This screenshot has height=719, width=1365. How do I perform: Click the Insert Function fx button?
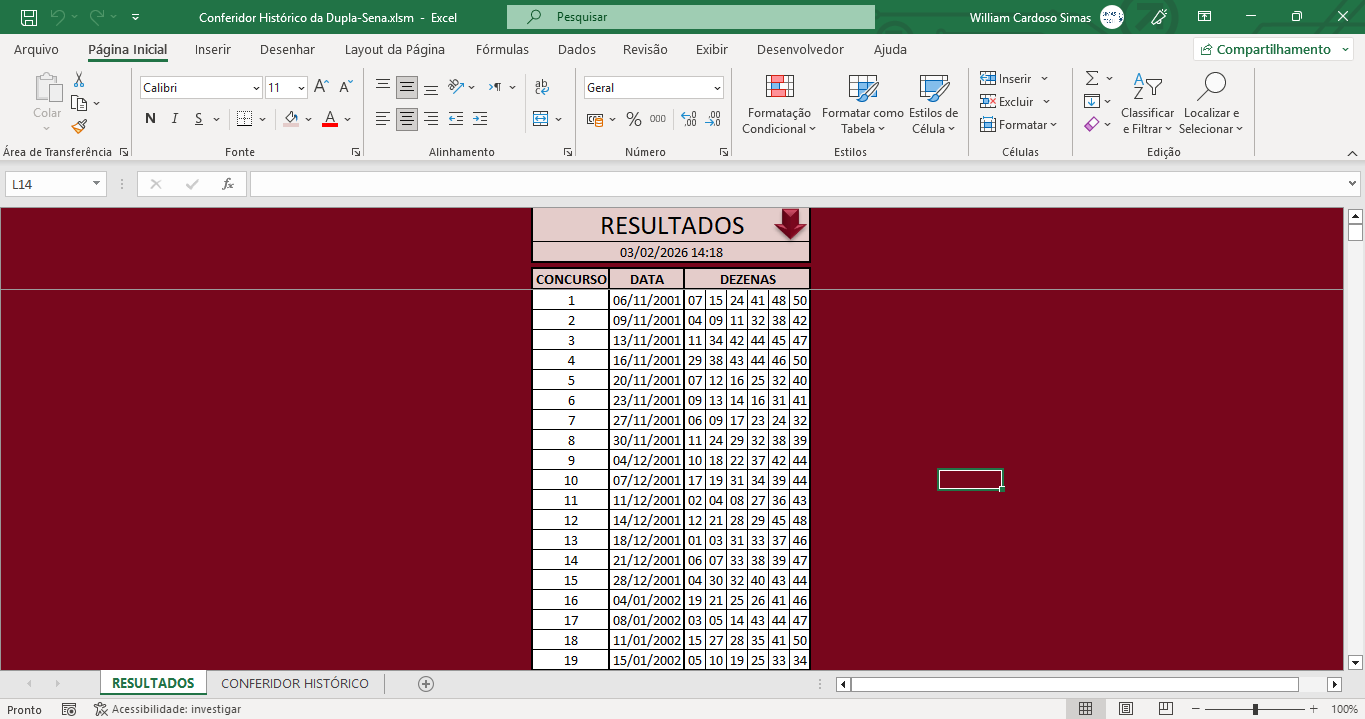coord(228,184)
